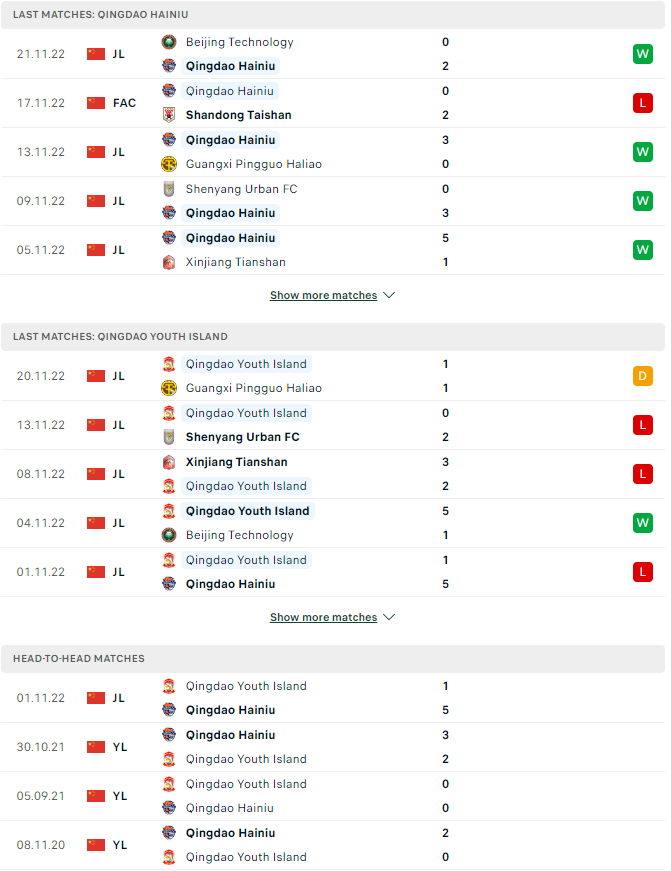Click the Xinjiang Tianshan logo in the 05.11.22 match
Image resolution: width=671 pixels, height=871 pixels.
169,262
